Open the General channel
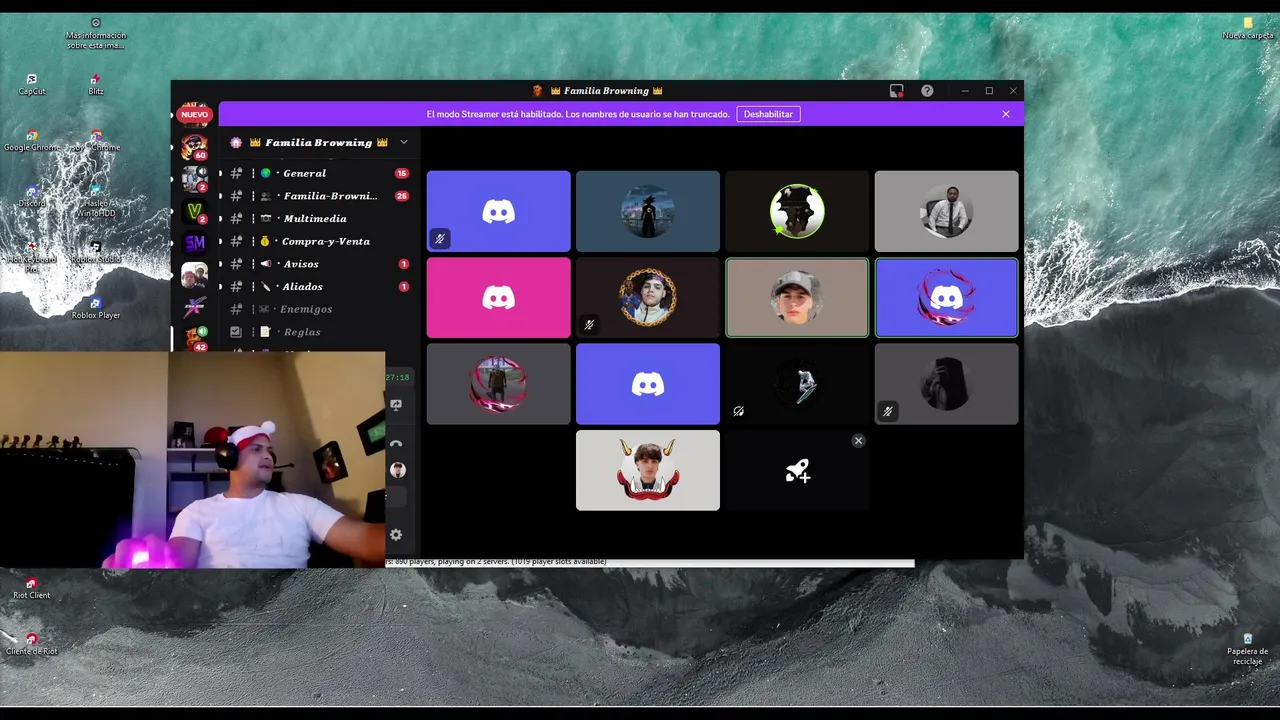 [318, 173]
